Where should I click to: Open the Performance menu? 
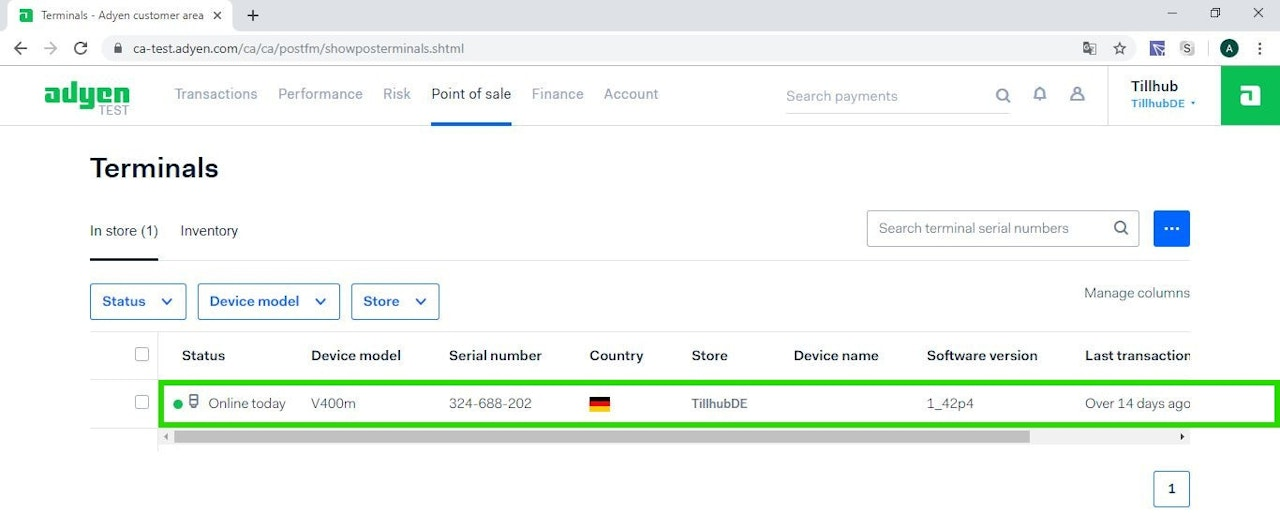pyautogui.click(x=320, y=94)
